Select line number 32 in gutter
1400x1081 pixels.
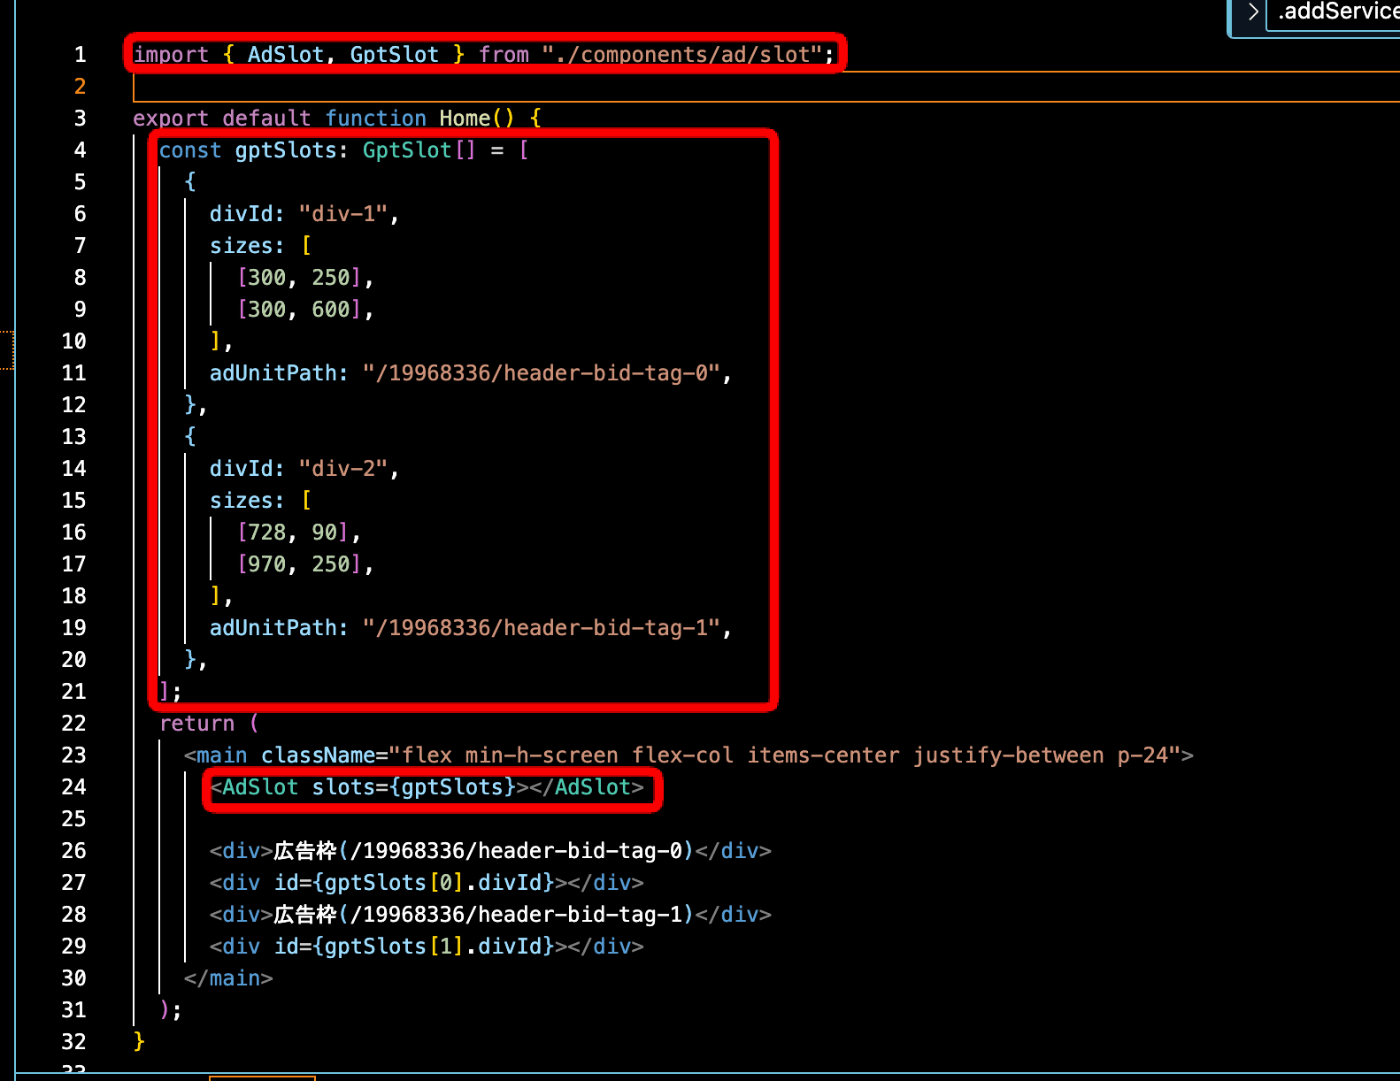pos(74,1041)
